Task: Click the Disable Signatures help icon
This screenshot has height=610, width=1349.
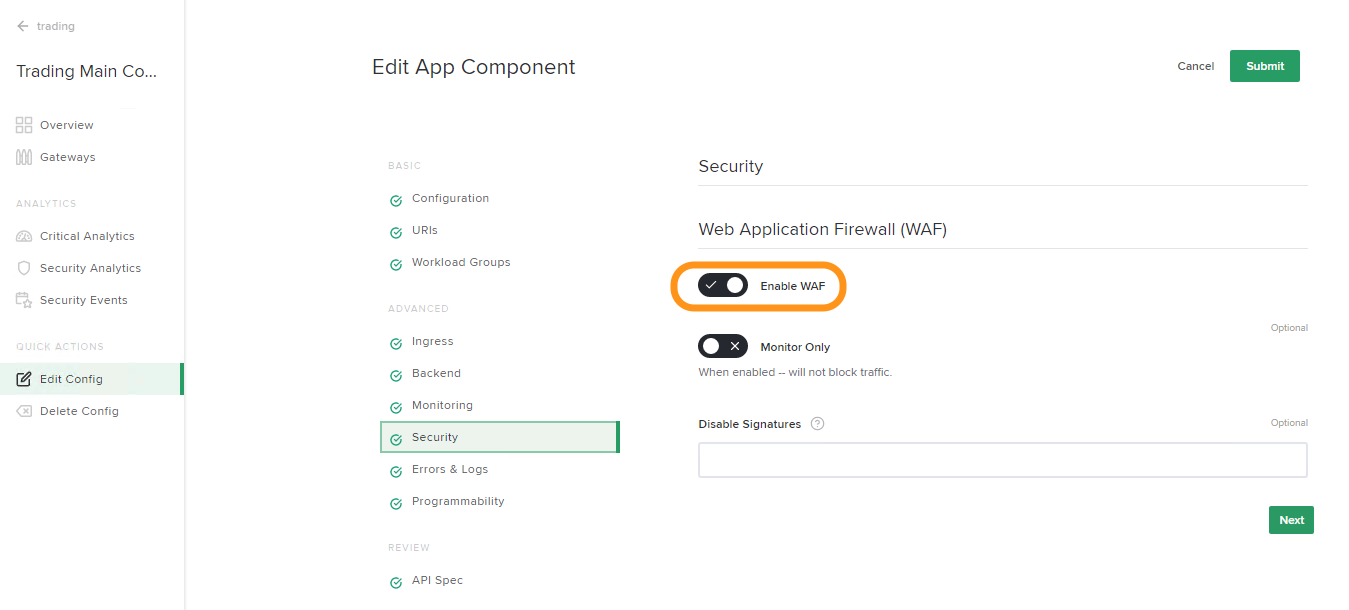Action: tap(817, 424)
